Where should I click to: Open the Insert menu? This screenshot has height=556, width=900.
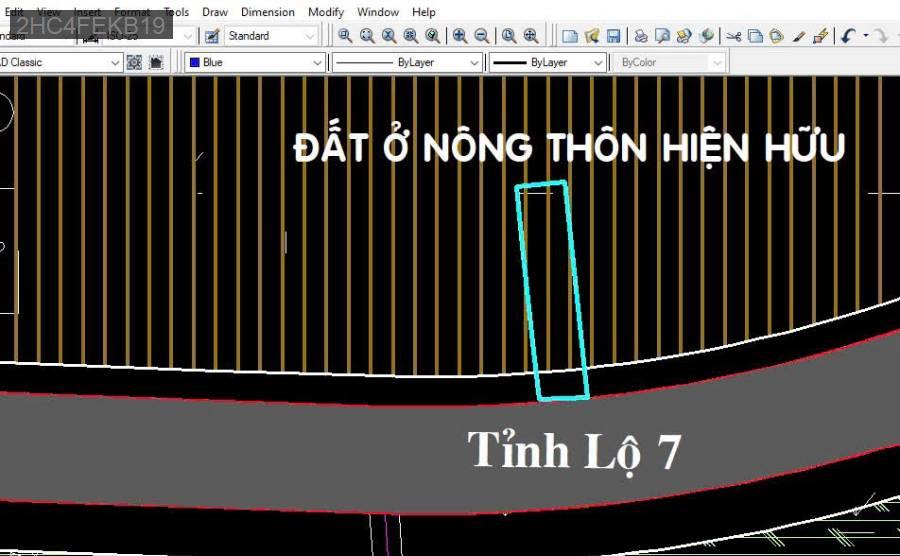[87, 12]
